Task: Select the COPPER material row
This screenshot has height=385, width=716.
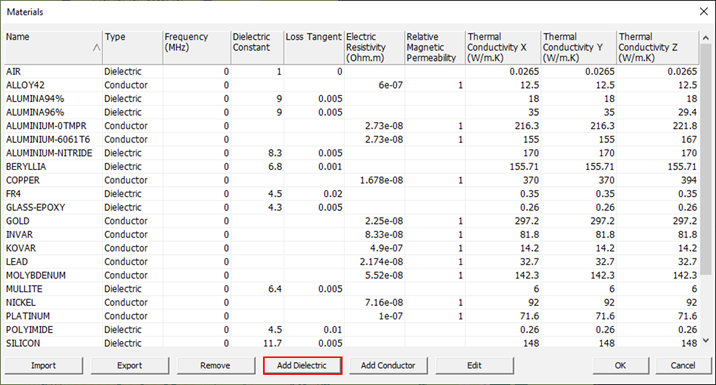Action: pos(352,180)
